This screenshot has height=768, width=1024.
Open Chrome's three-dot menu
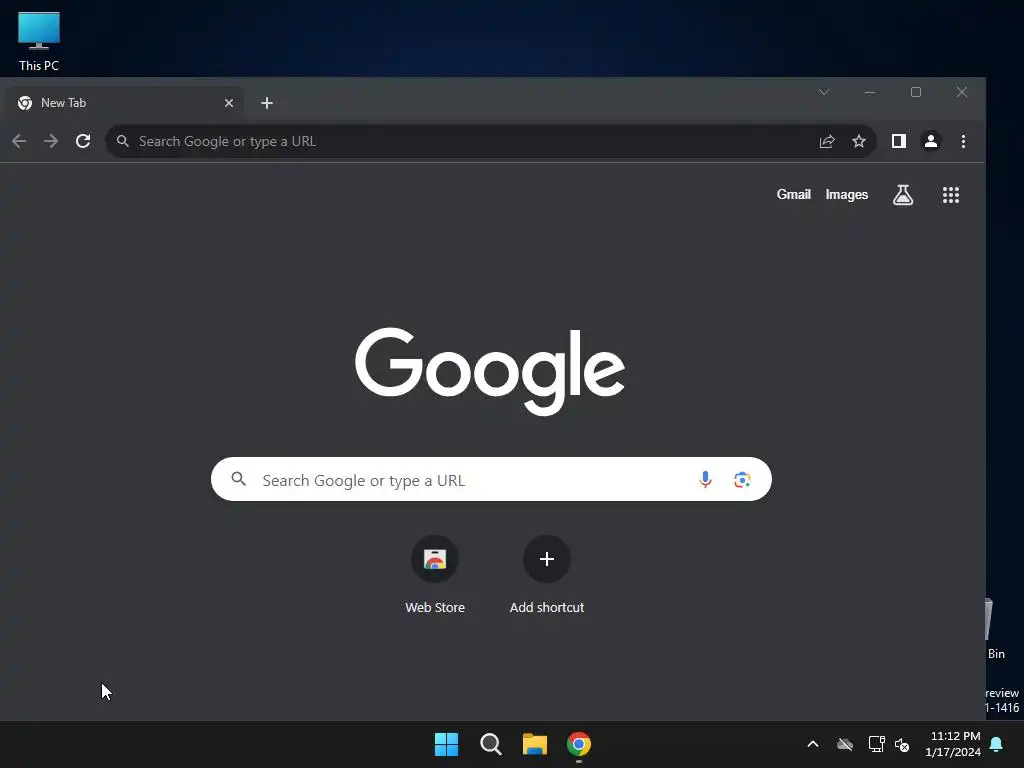pos(963,141)
